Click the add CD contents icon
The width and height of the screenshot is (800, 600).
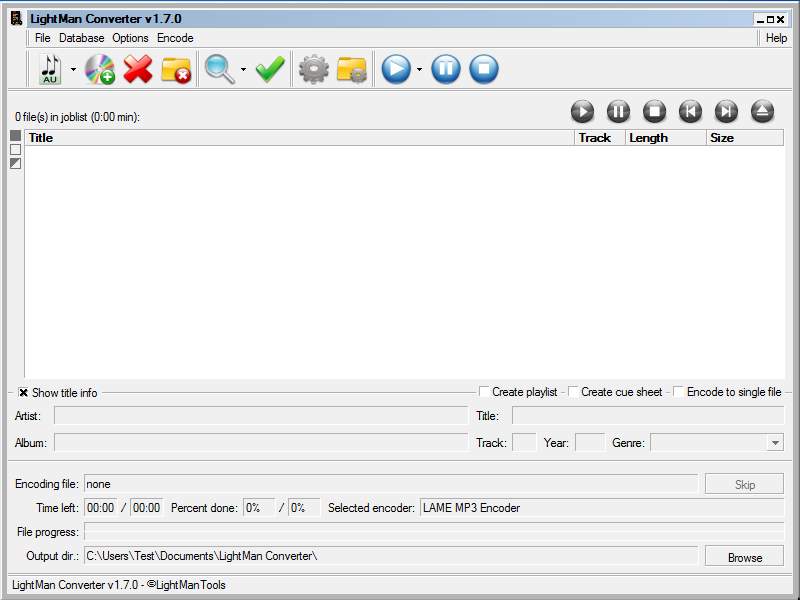99,69
